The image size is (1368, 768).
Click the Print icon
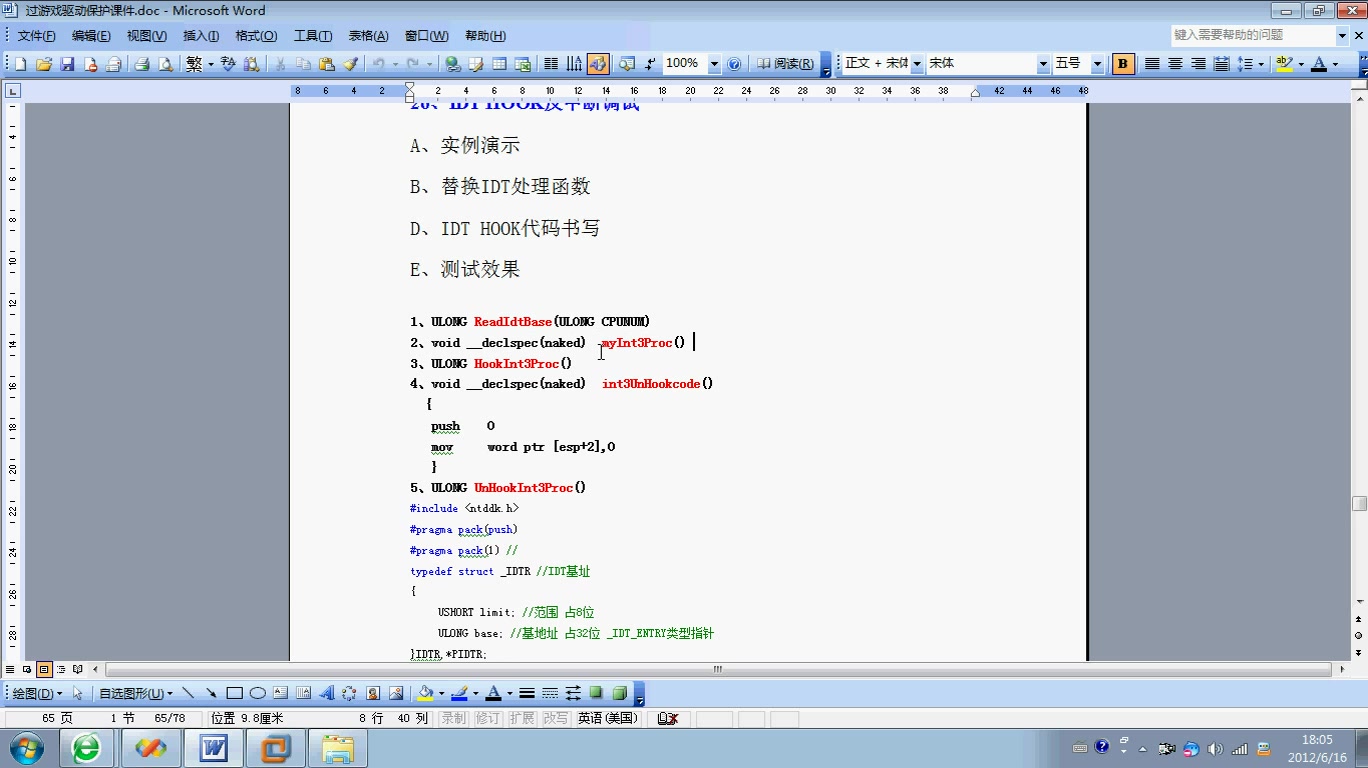pos(142,64)
